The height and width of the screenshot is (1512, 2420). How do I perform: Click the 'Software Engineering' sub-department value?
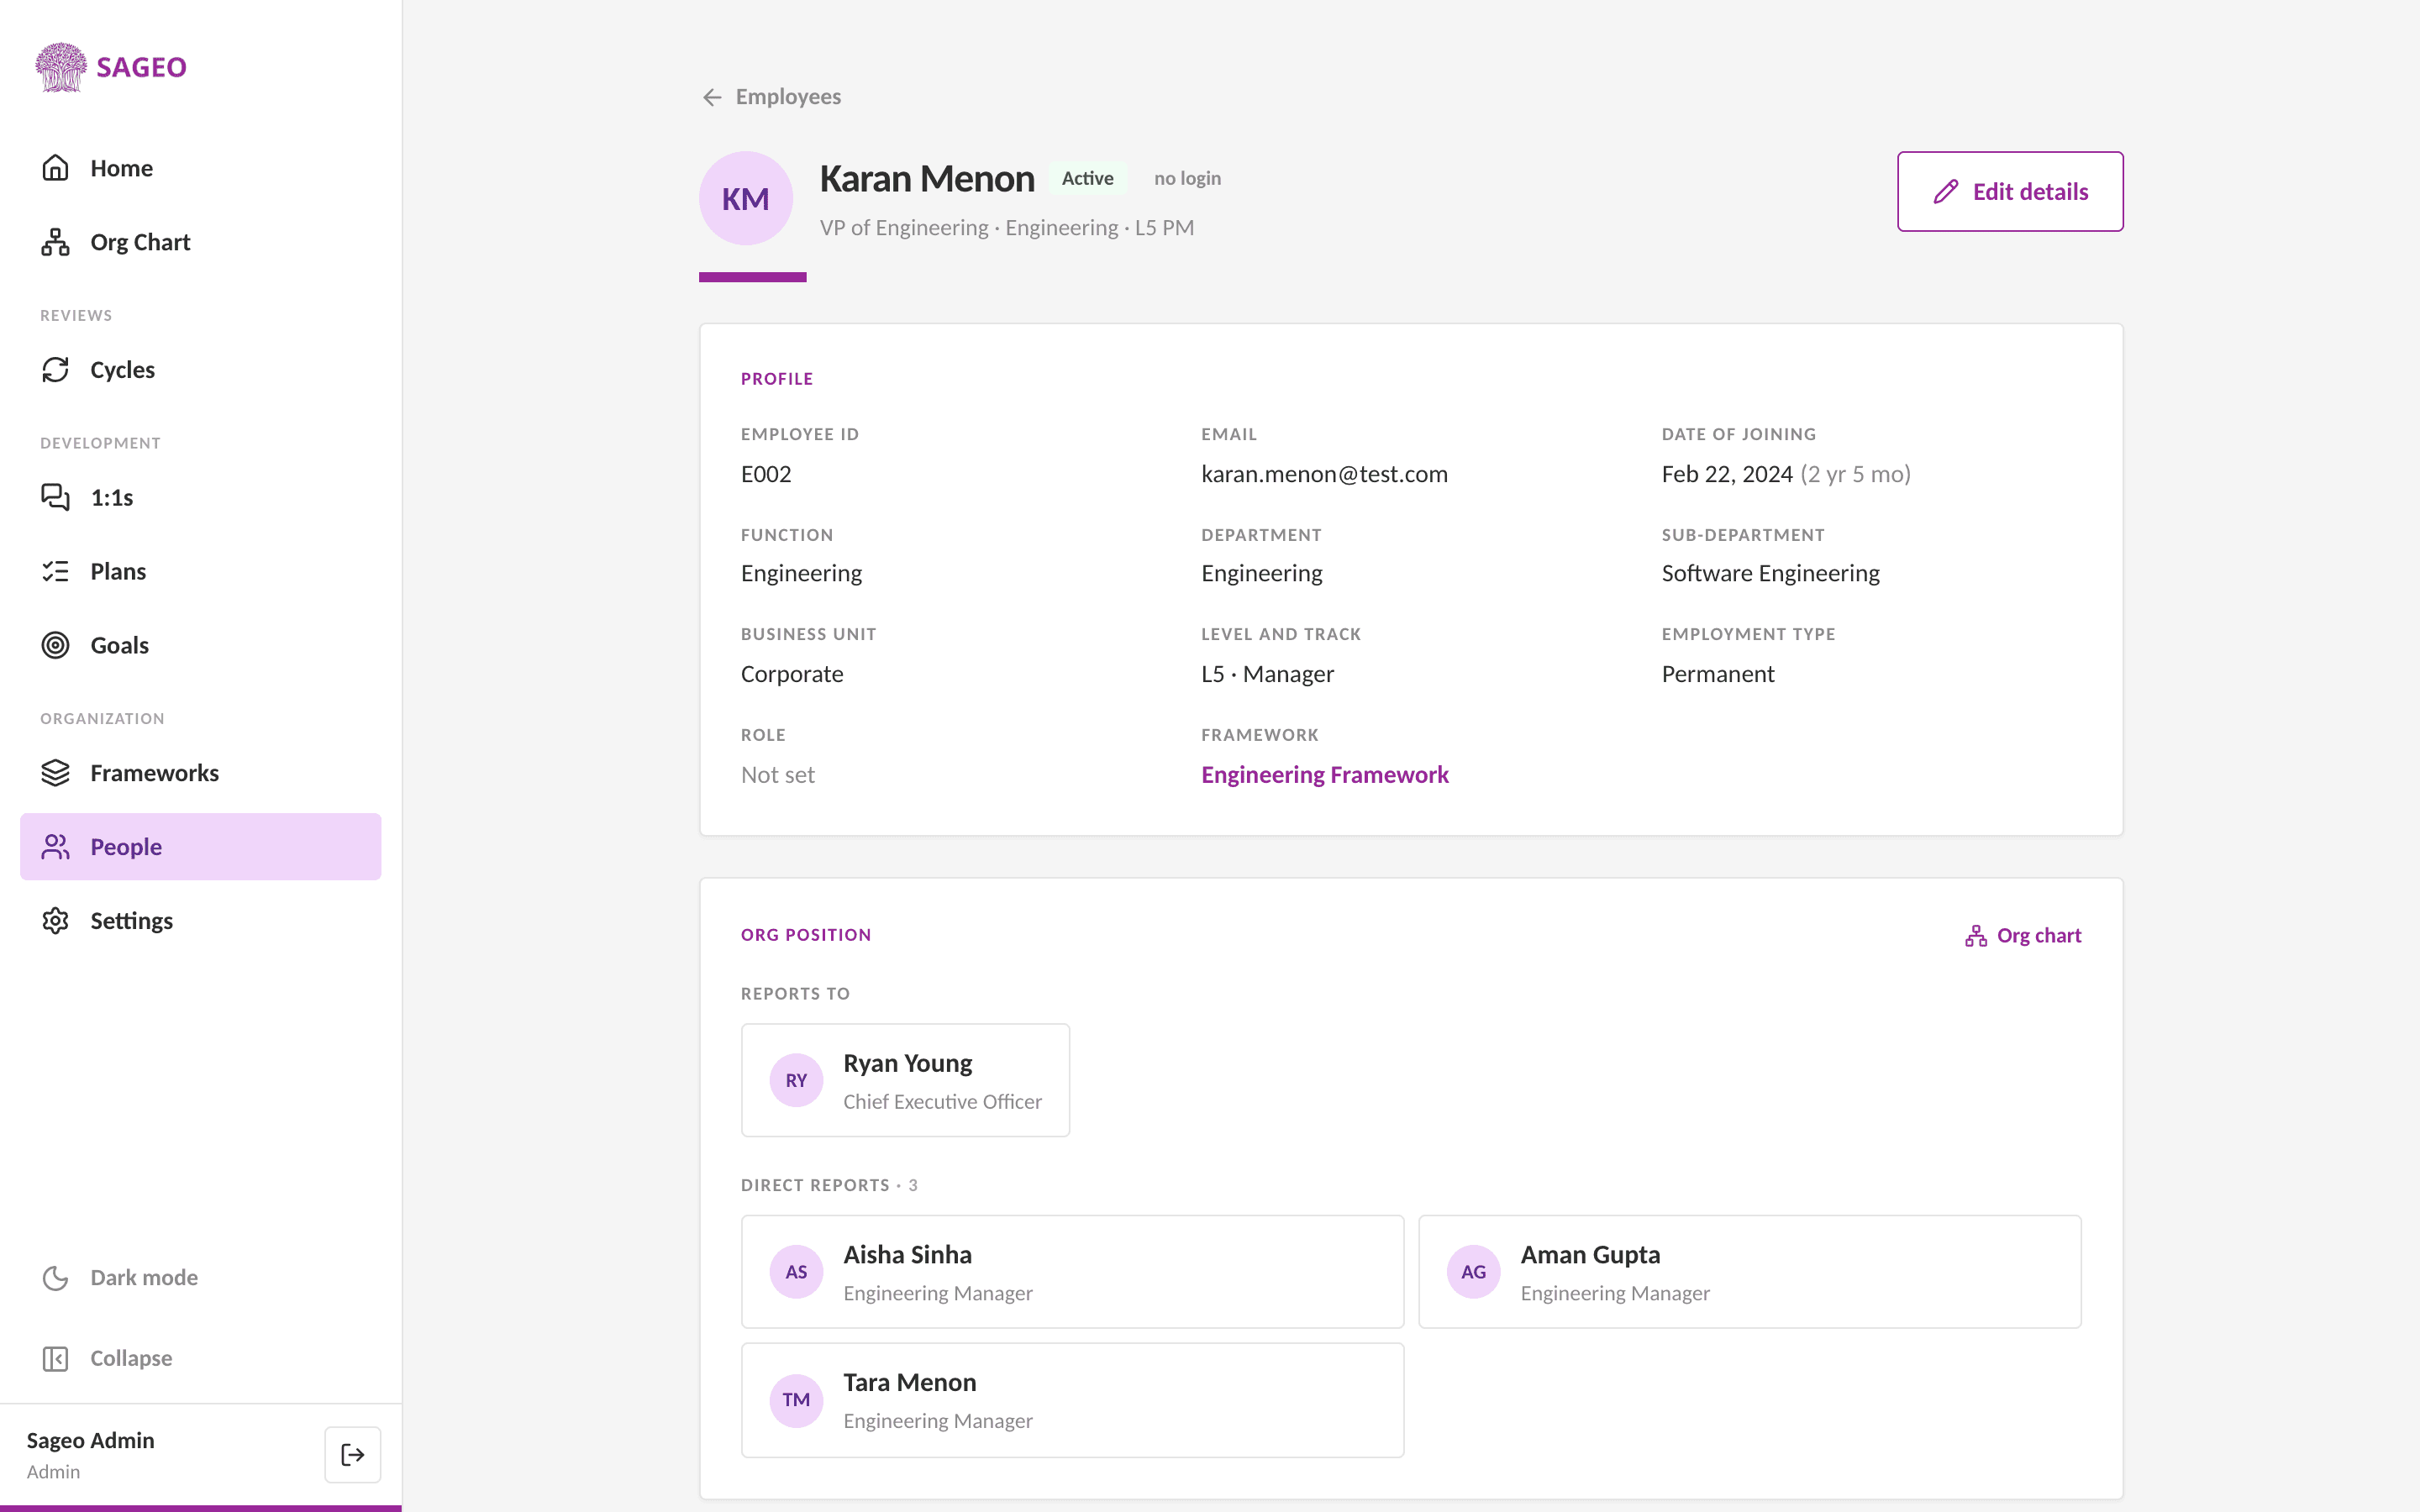[x=1770, y=573]
